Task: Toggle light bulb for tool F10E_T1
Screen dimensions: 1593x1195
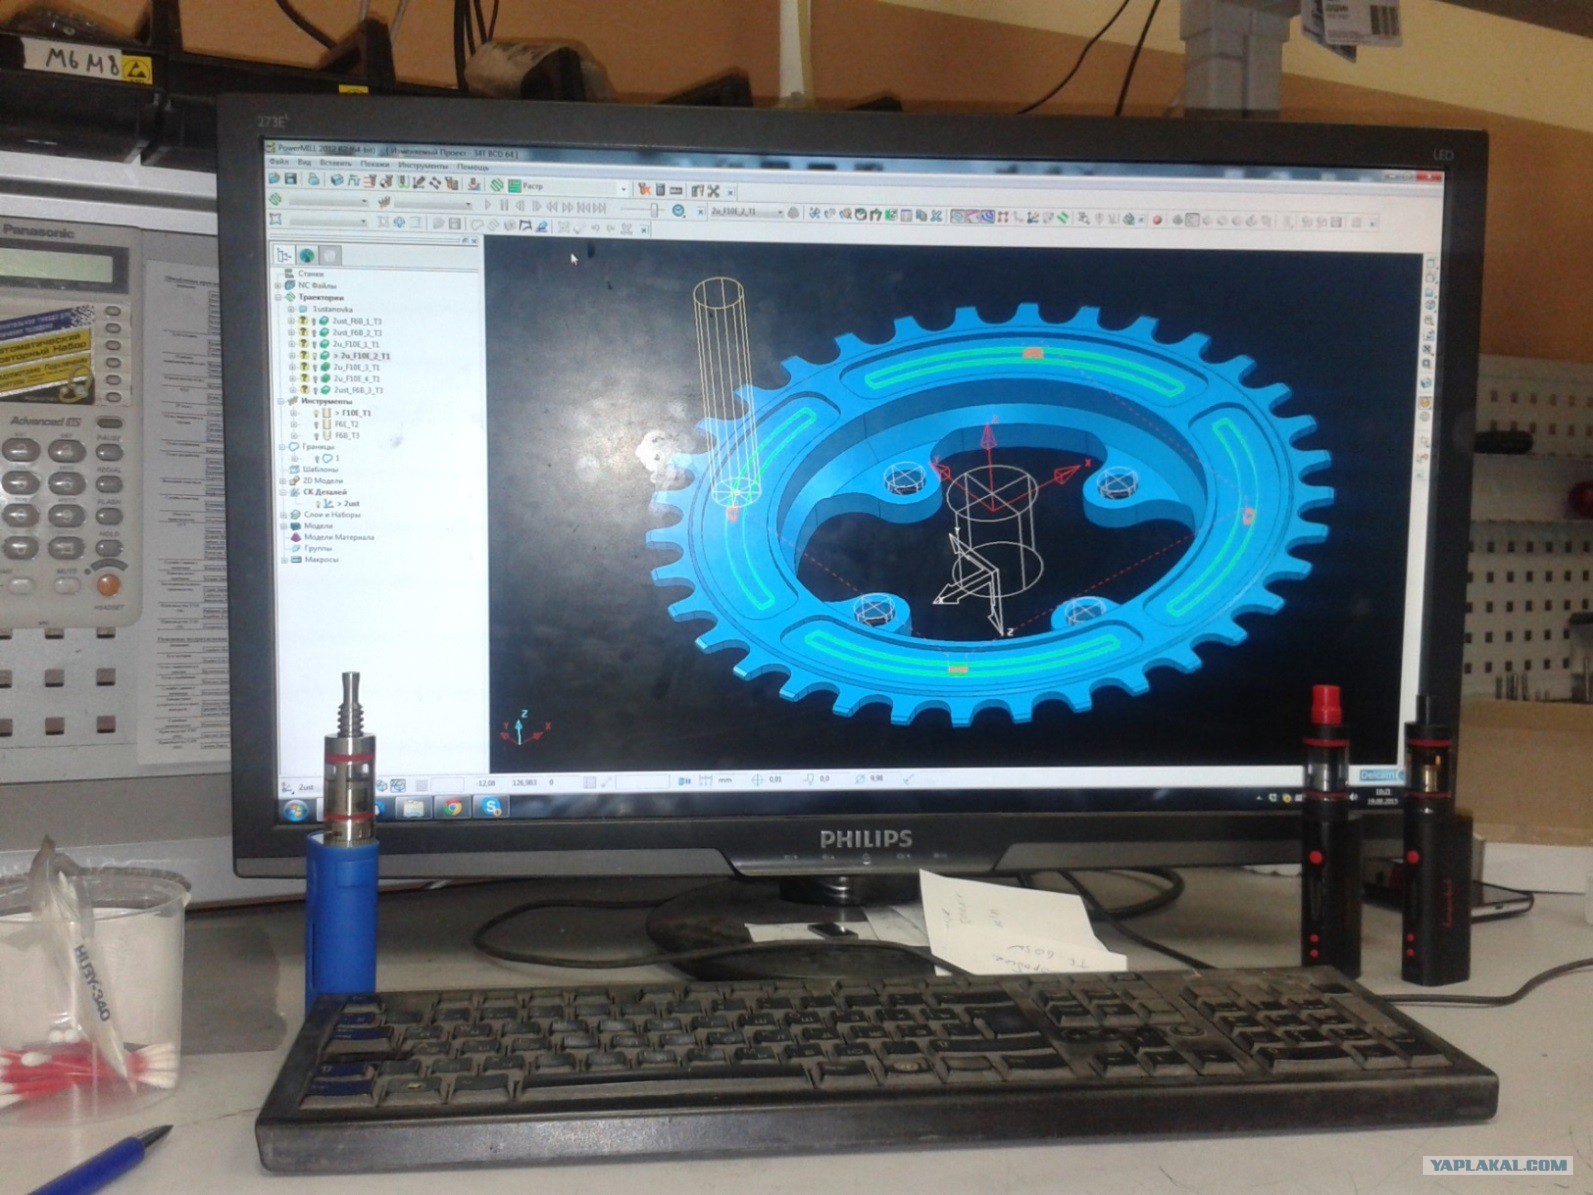Action: (x=316, y=412)
